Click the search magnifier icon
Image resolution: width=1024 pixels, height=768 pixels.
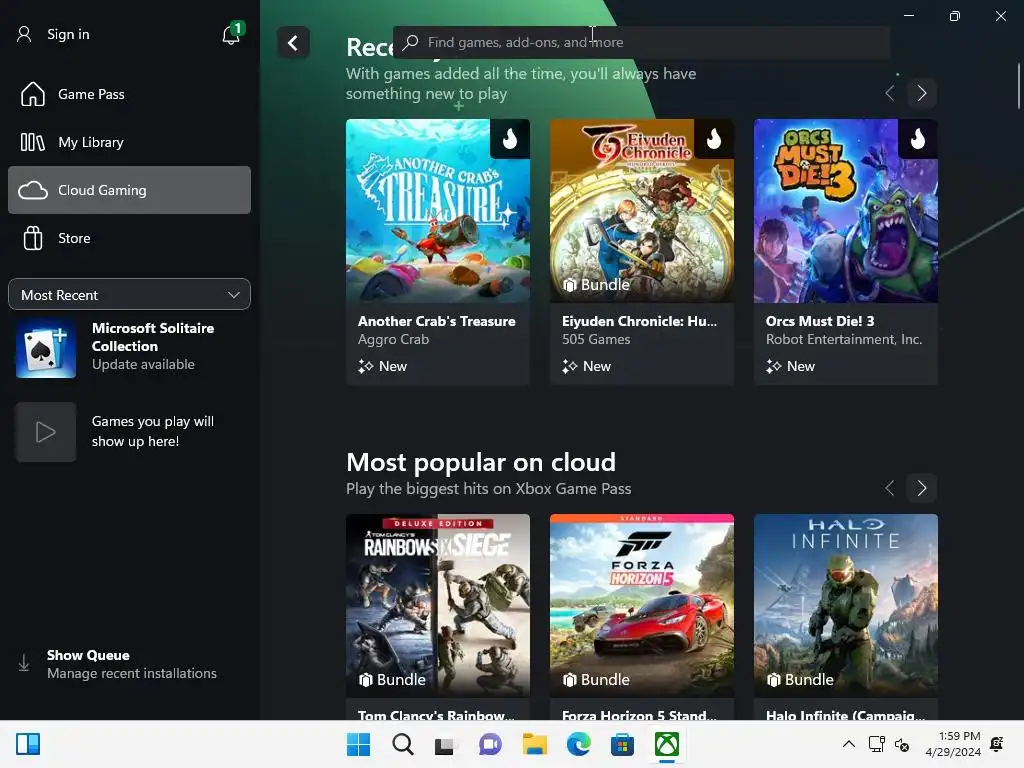point(410,42)
